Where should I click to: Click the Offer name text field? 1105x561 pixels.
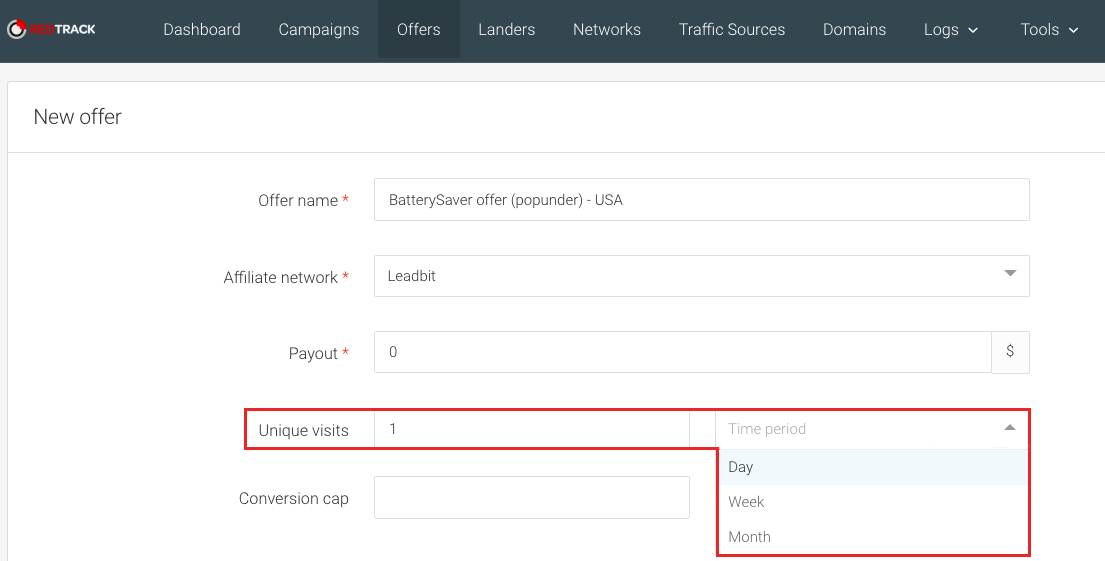pos(700,199)
